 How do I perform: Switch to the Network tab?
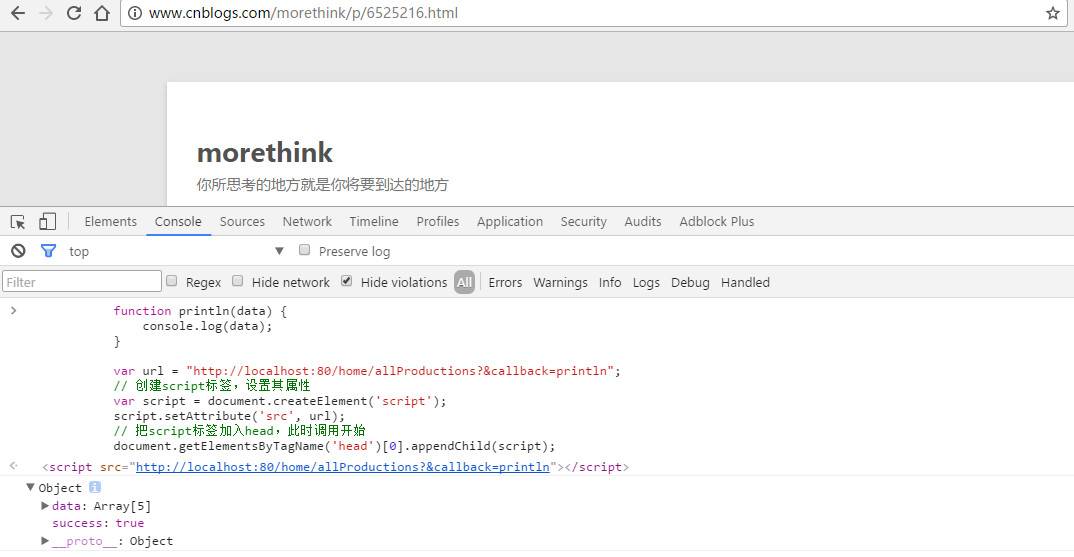click(307, 221)
